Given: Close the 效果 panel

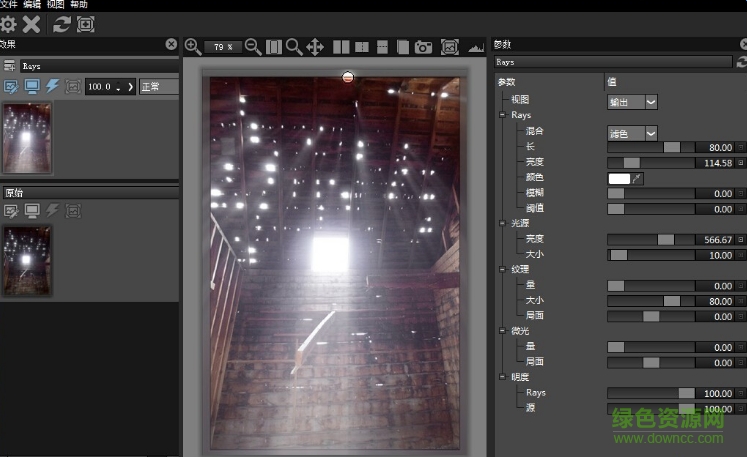Looking at the screenshot, I should point(171,44).
